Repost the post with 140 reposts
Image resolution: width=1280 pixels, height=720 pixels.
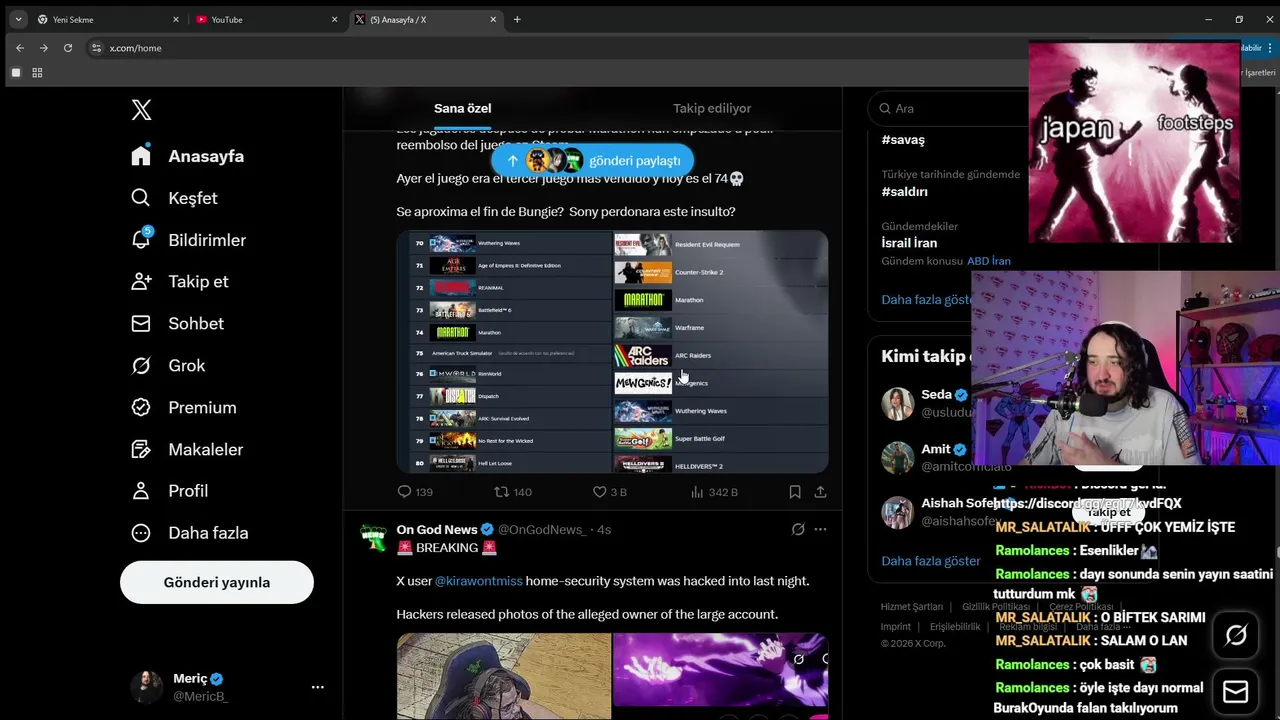[513, 492]
